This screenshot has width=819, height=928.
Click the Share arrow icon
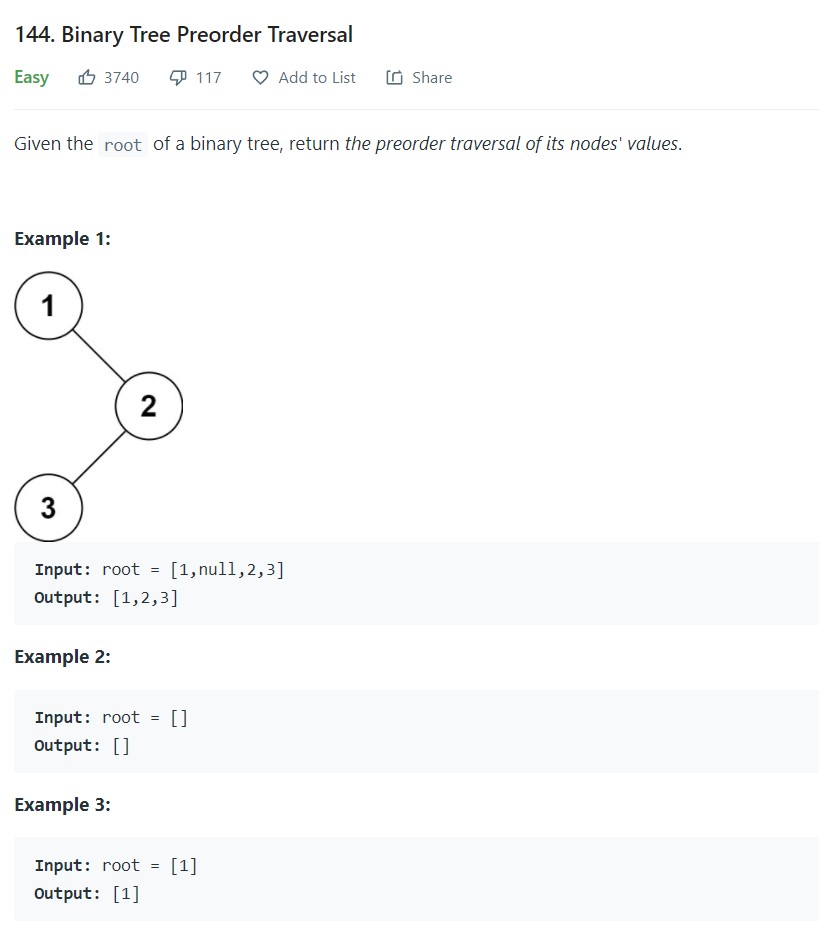pos(394,77)
